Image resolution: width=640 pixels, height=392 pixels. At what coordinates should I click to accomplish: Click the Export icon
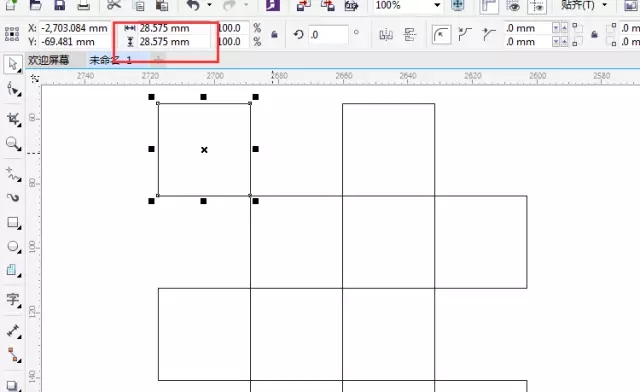click(327, 5)
